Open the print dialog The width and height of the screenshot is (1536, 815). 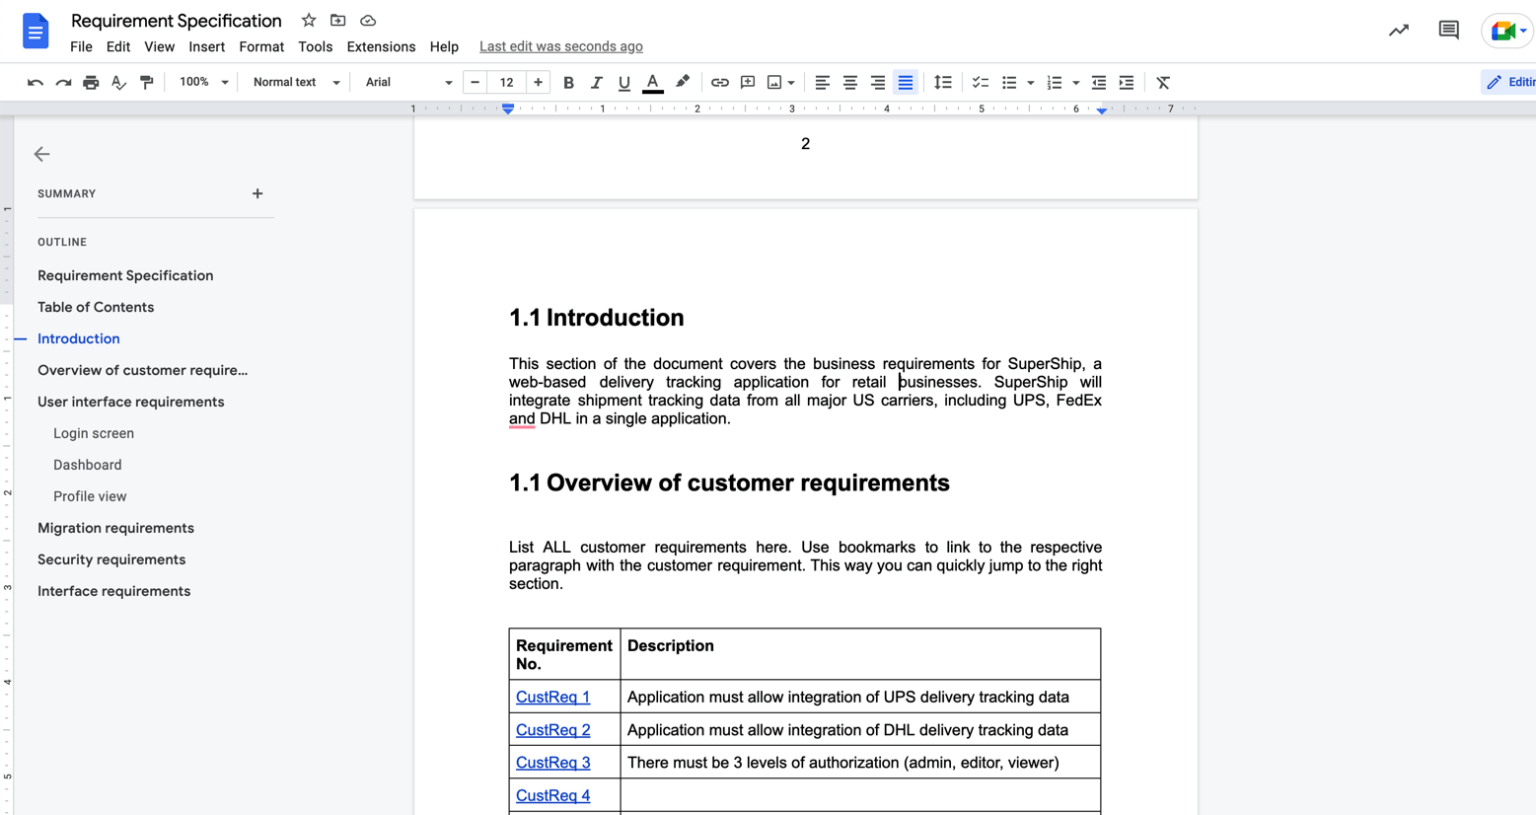tap(90, 82)
